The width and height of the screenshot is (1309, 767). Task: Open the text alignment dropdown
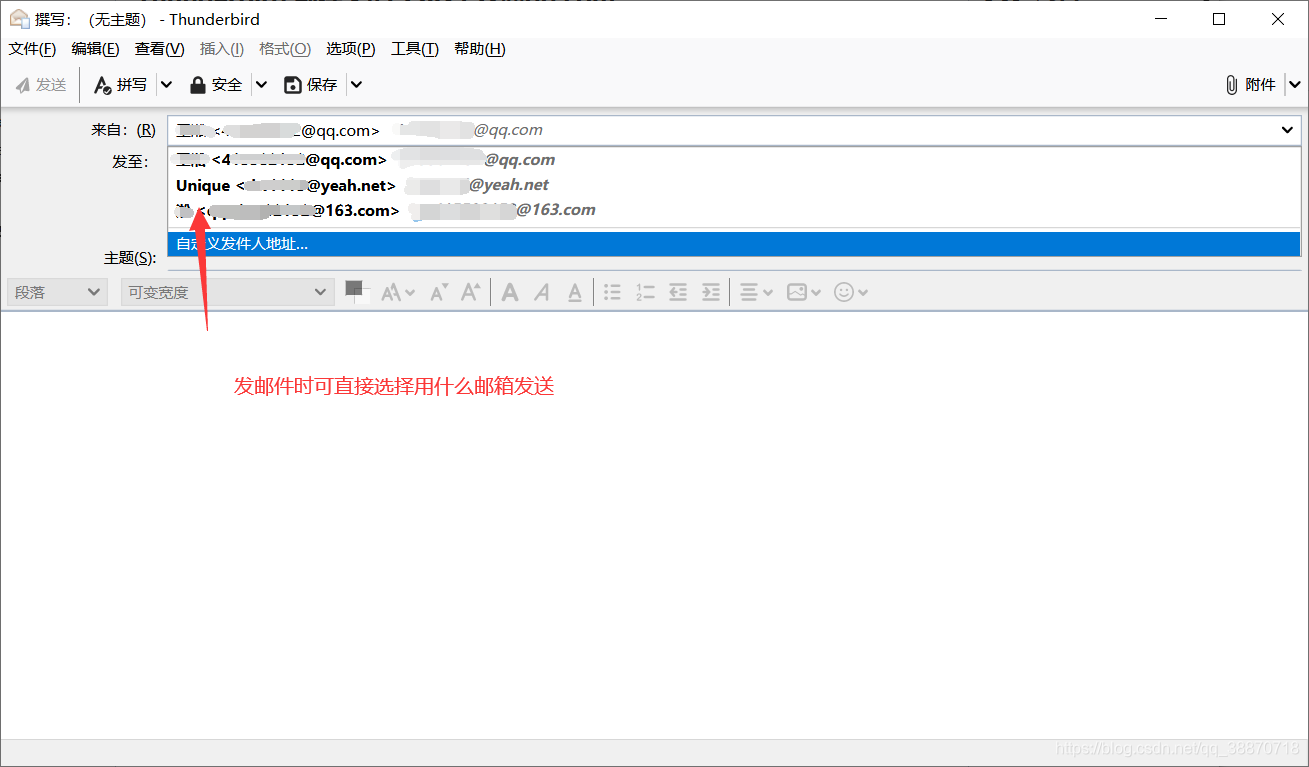pos(756,292)
